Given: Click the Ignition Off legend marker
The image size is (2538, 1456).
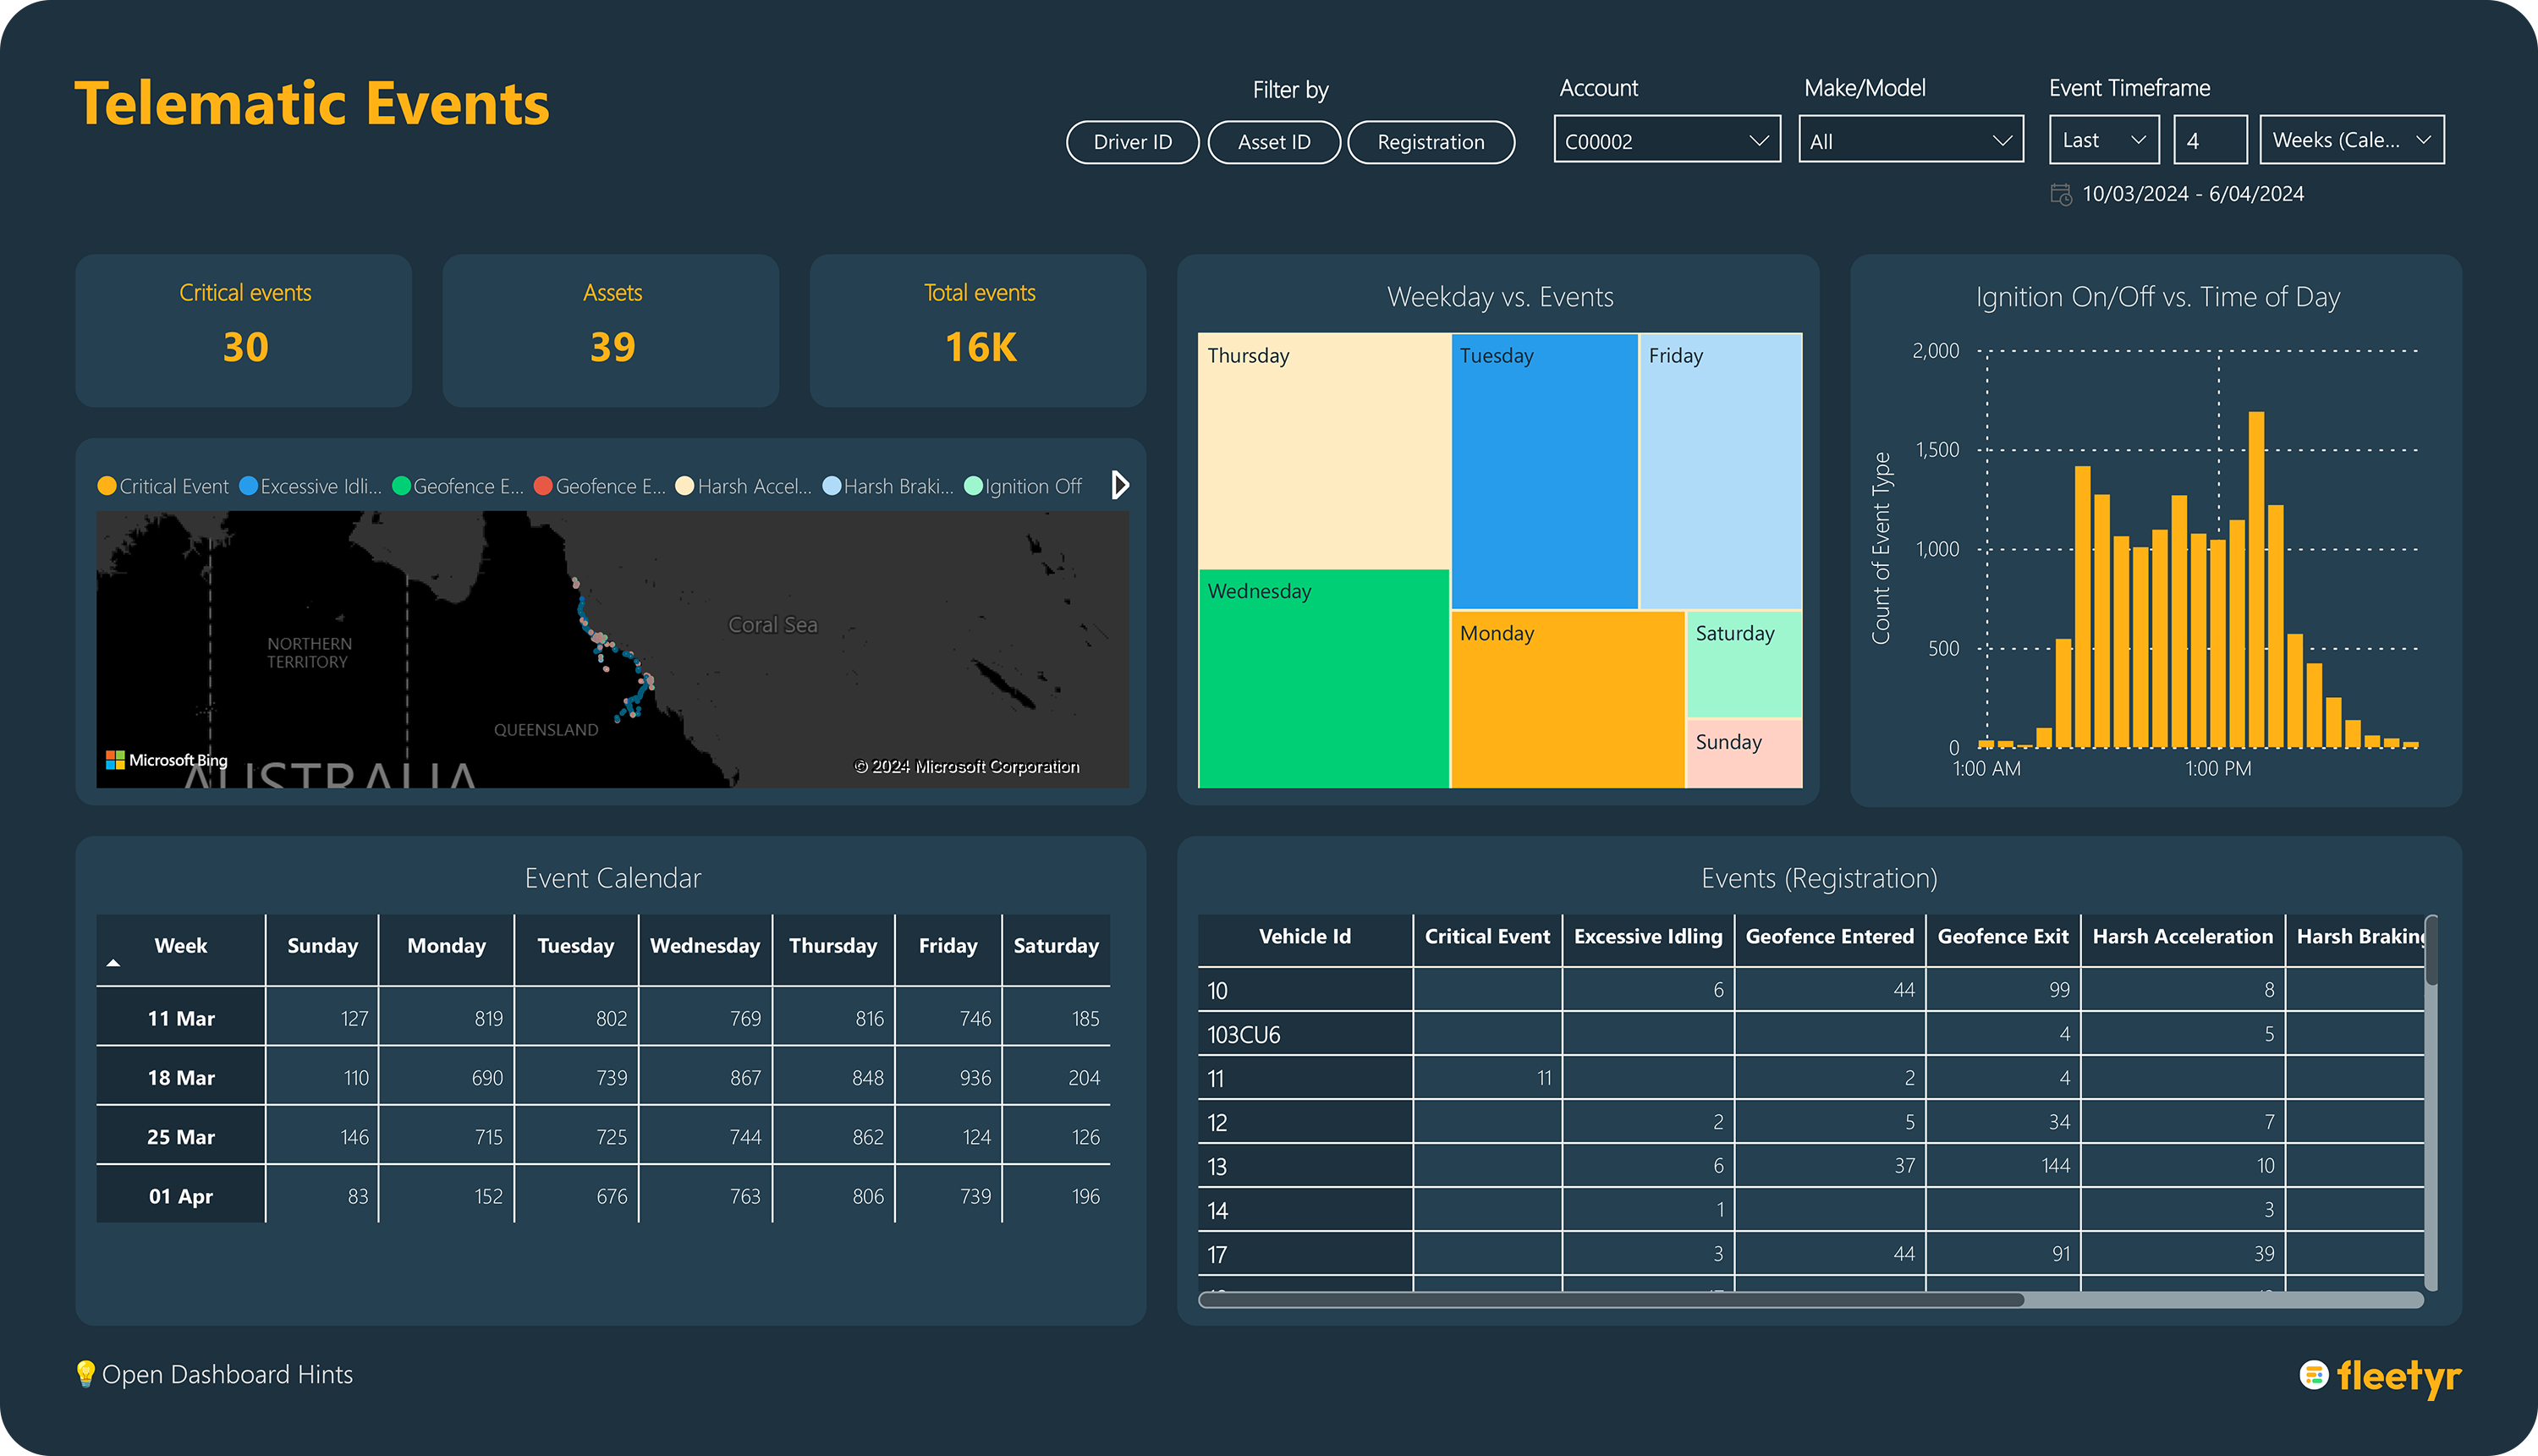Looking at the screenshot, I should tap(973, 486).
